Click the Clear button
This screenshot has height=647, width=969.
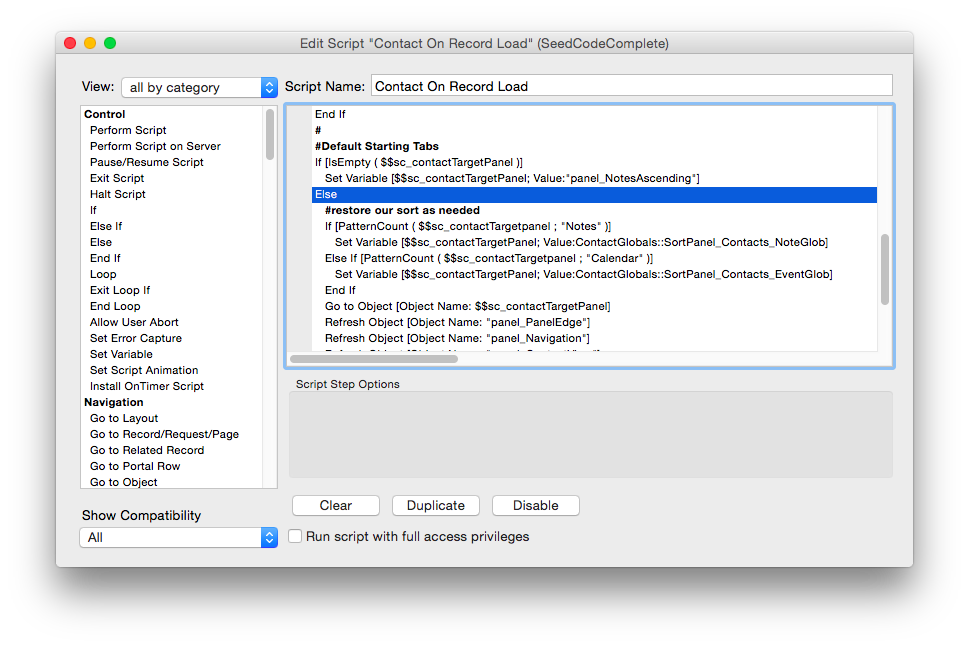[x=335, y=506]
